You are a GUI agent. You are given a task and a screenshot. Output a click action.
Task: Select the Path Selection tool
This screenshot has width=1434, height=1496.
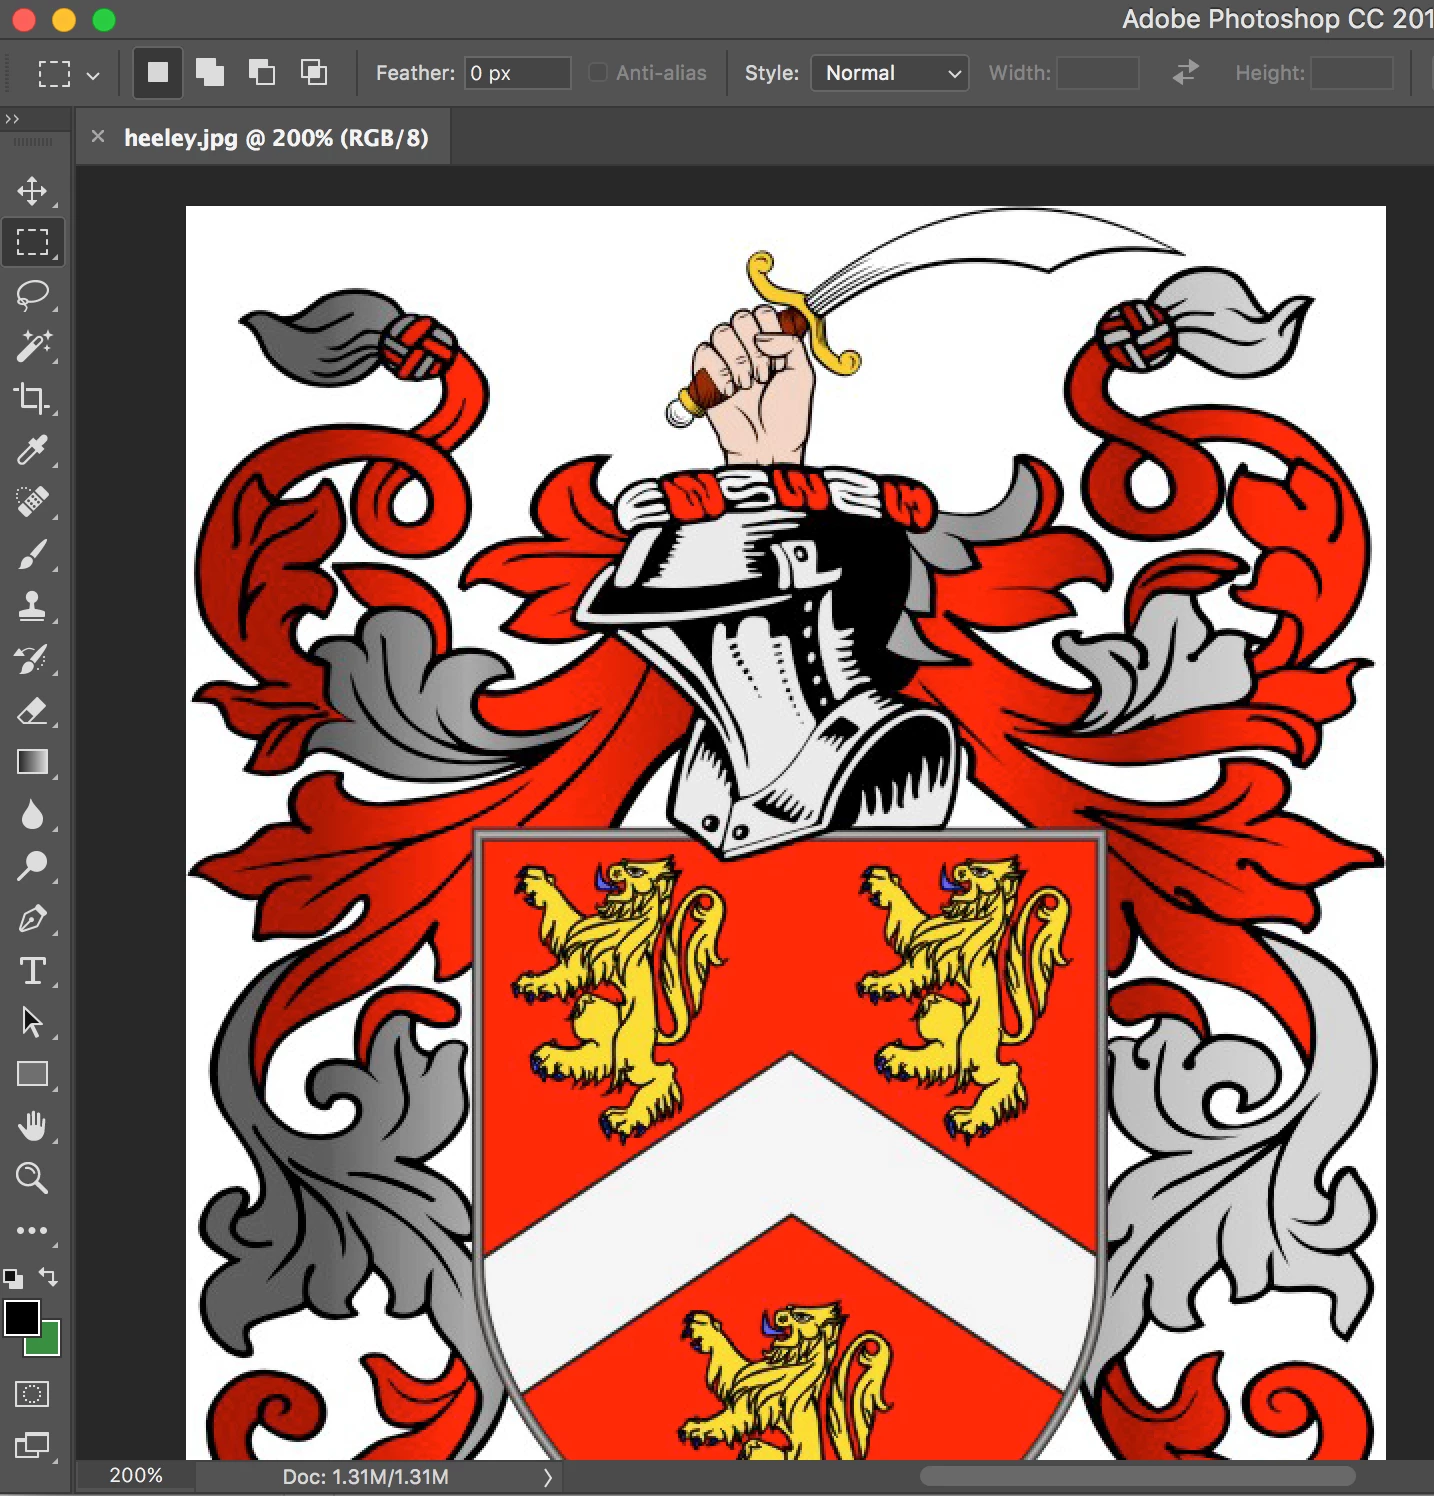pyautogui.click(x=32, y=1022)
